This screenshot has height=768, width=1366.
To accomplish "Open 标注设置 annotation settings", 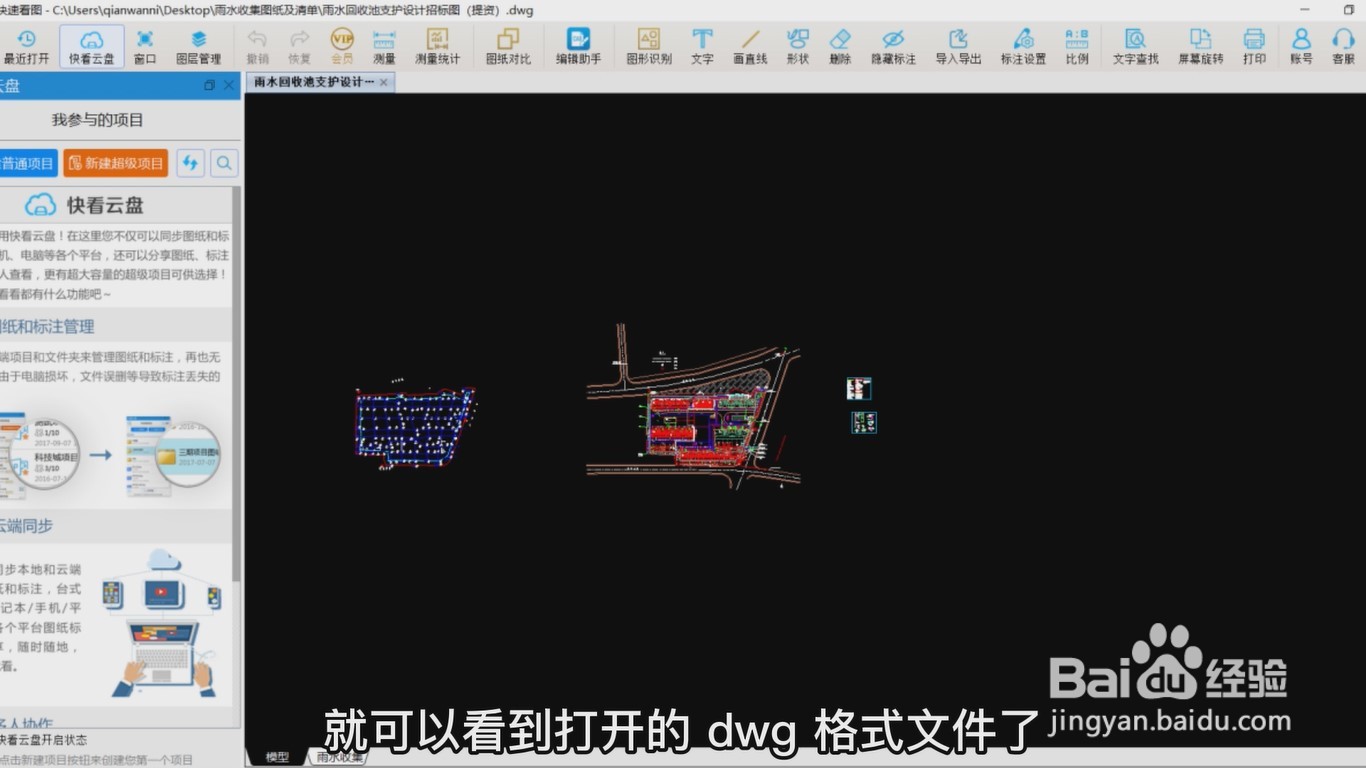I will point(1023,46).
